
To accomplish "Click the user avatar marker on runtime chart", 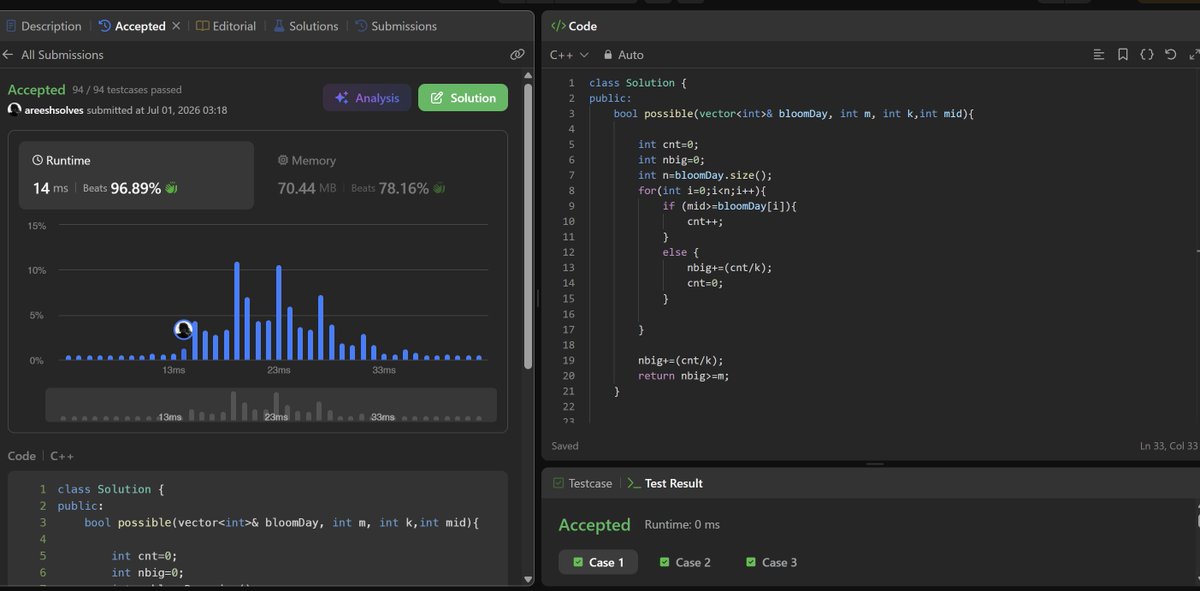I will (183, 329).
